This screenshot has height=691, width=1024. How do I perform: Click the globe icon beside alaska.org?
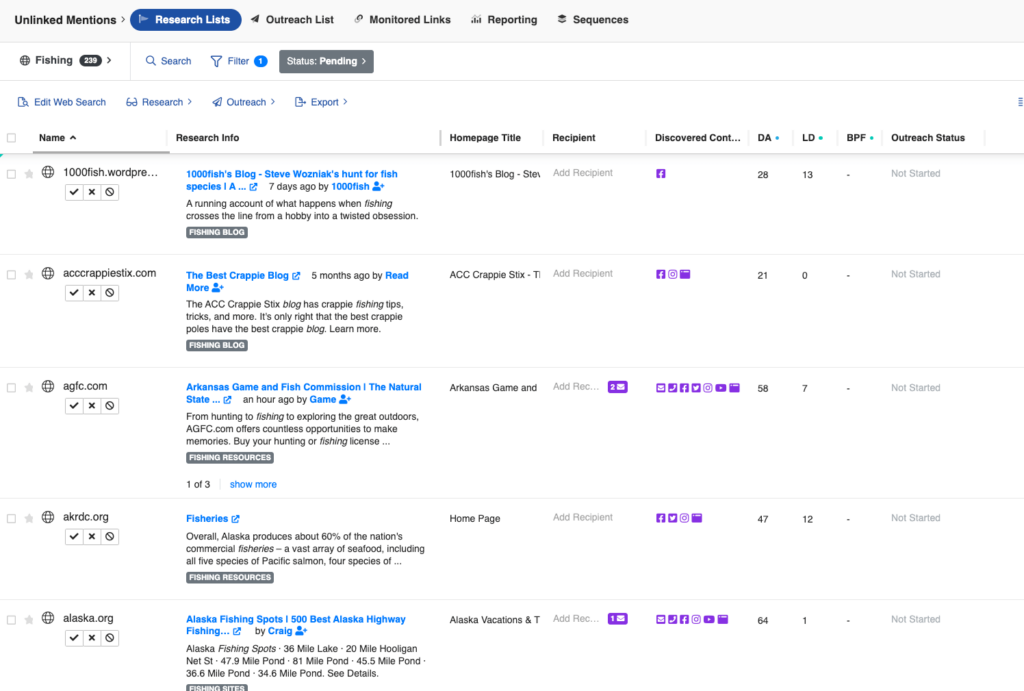pos(47,618)
